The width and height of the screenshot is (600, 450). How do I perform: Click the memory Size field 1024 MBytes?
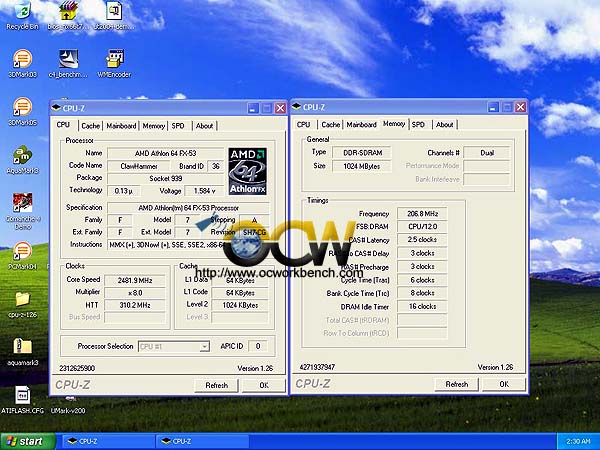tap(362, 166)
